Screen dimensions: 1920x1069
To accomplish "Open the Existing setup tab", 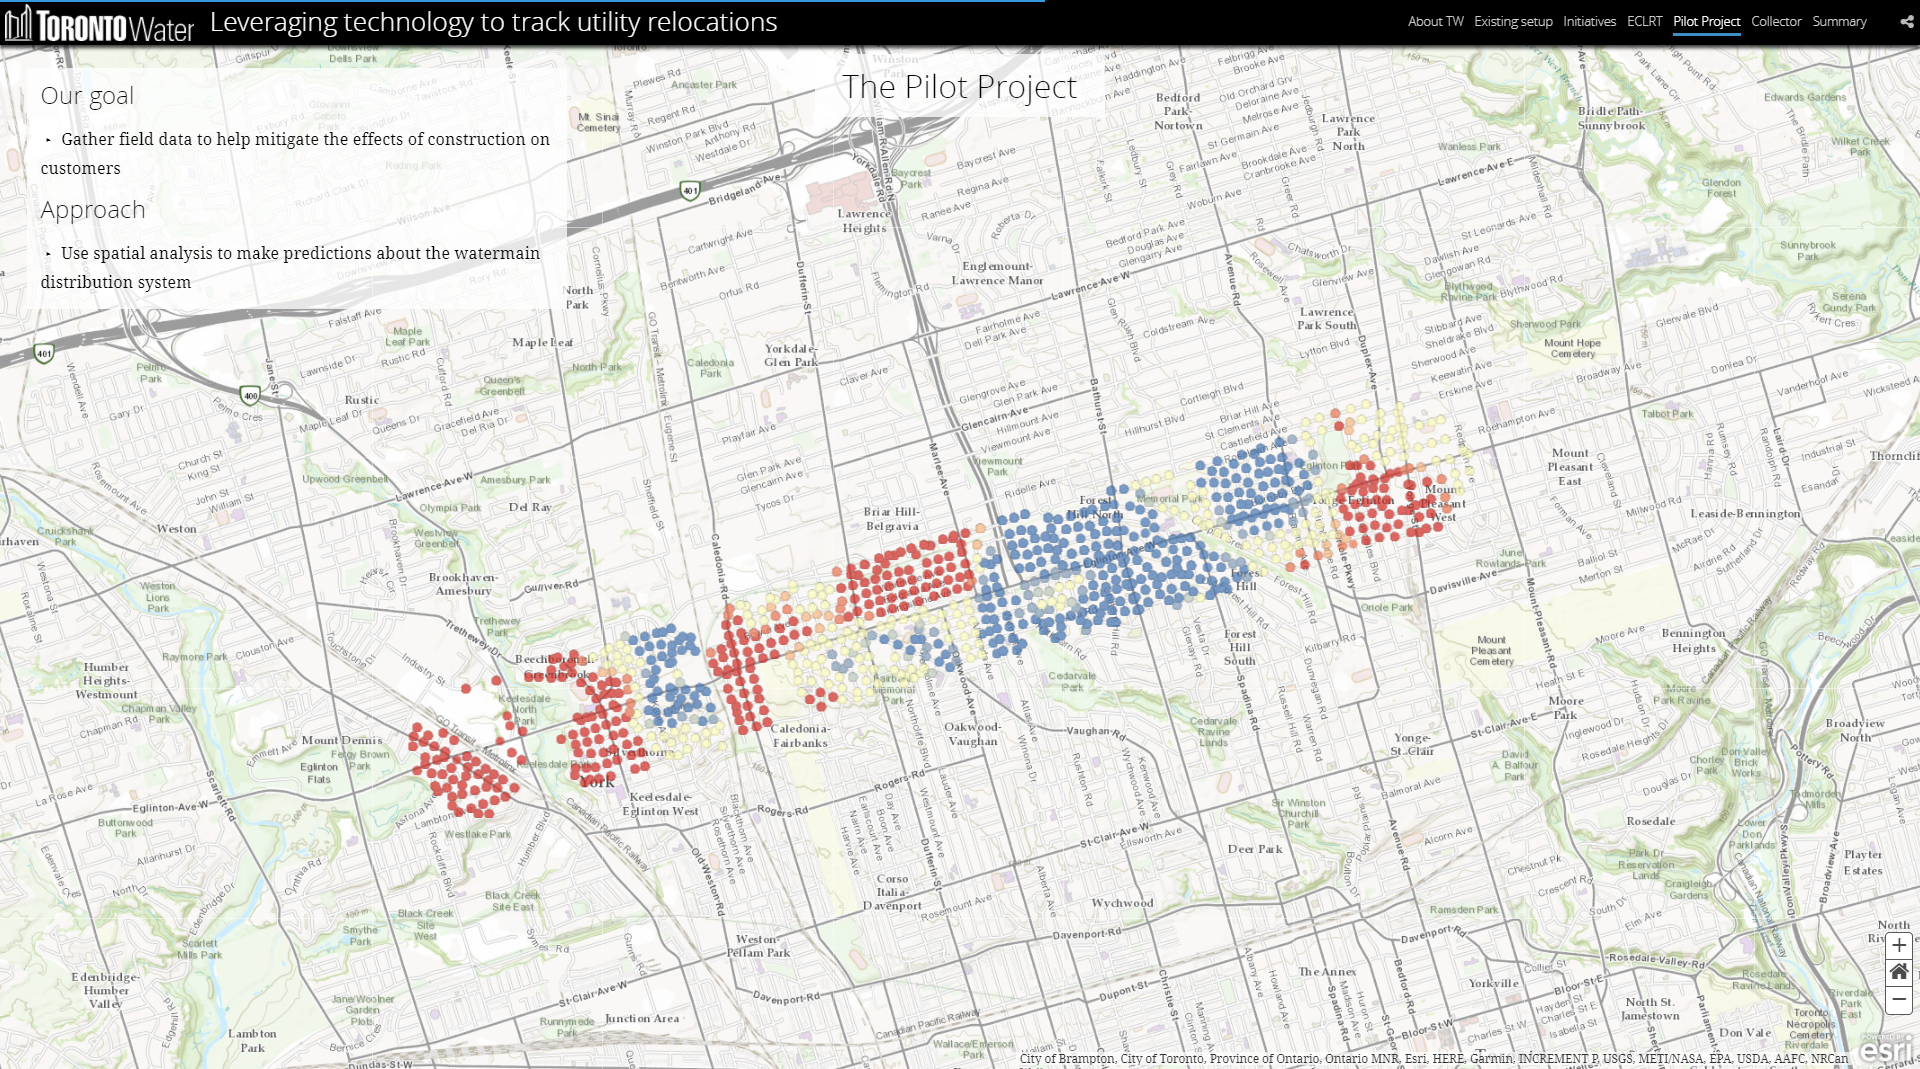I will [x=1513, y=22].
